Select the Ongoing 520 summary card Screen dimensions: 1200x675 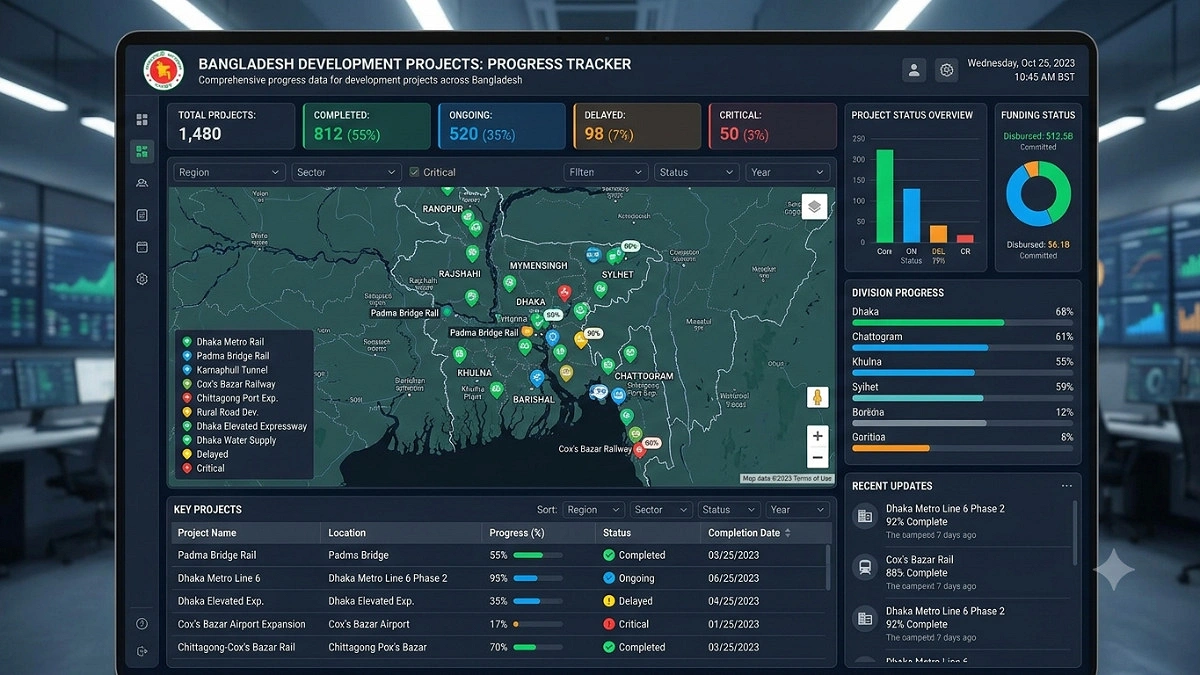[x=502, y=126]
